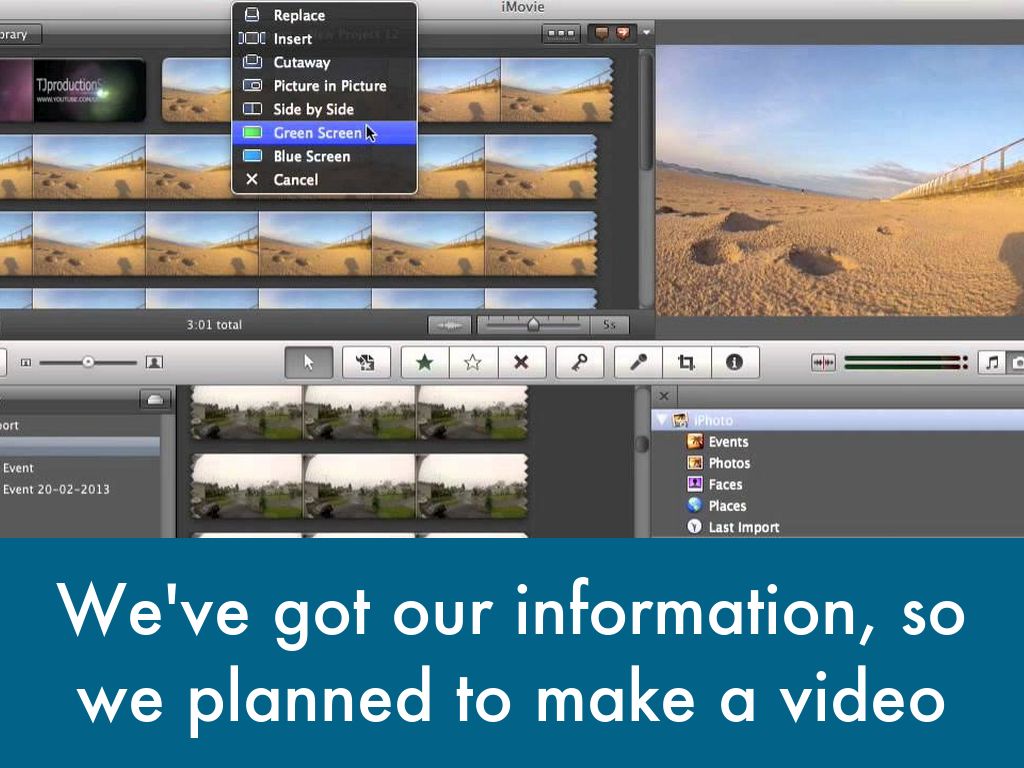
Task: Click Cancel in the popup menu
Action: point(295,180)
